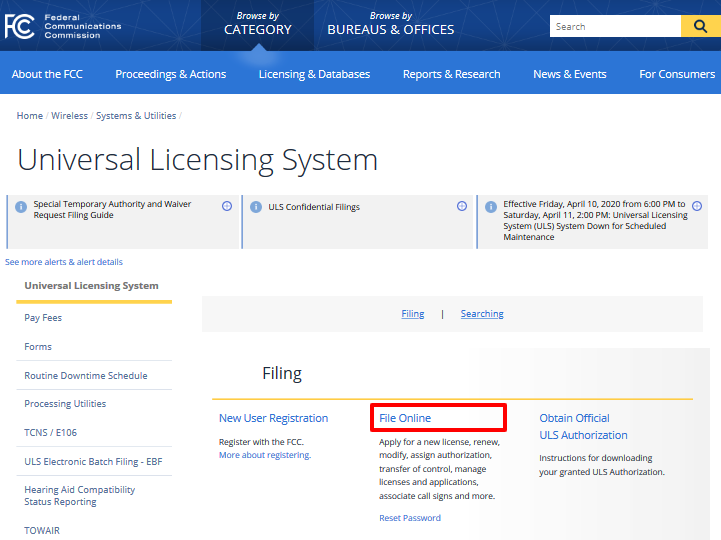Screen dimensions: 721x540
Task: Open See more alerts & alert details
Action: tap(64, 262)
